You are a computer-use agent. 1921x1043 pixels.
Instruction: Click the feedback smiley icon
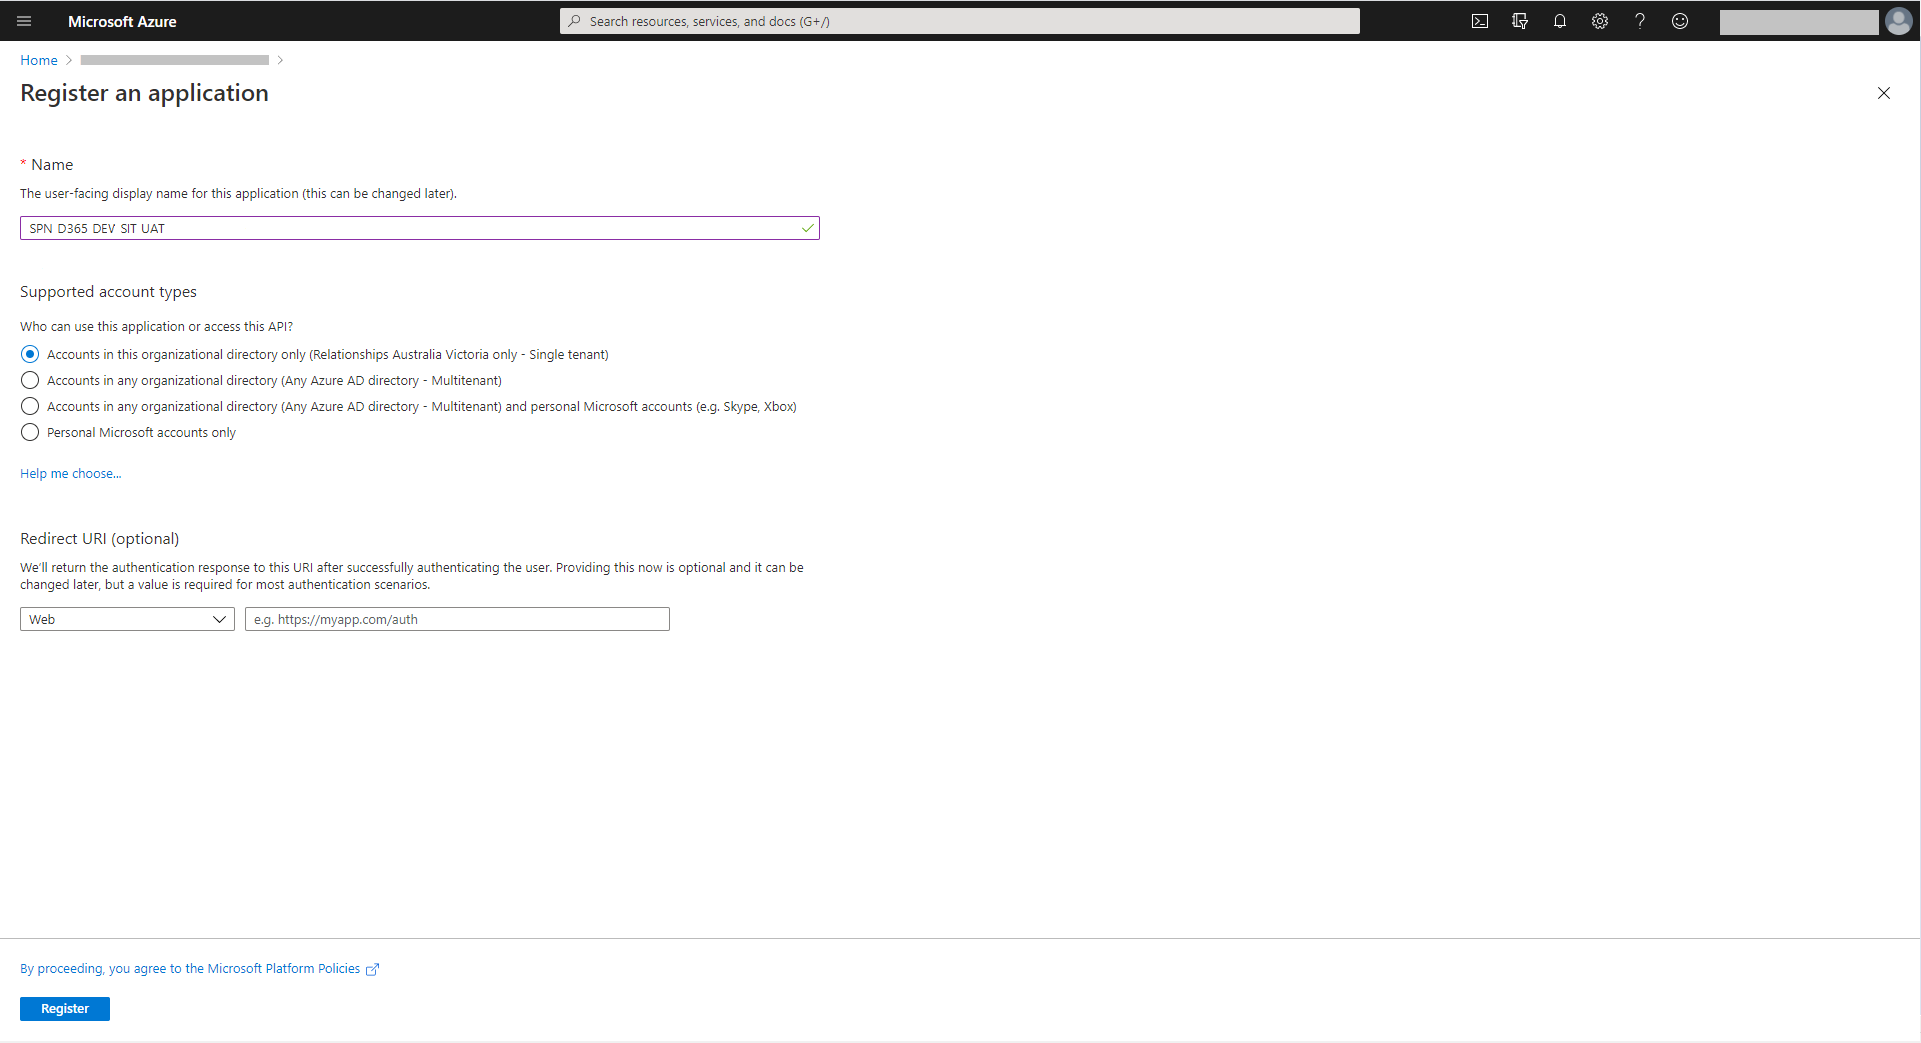(x=1680, y=21)
